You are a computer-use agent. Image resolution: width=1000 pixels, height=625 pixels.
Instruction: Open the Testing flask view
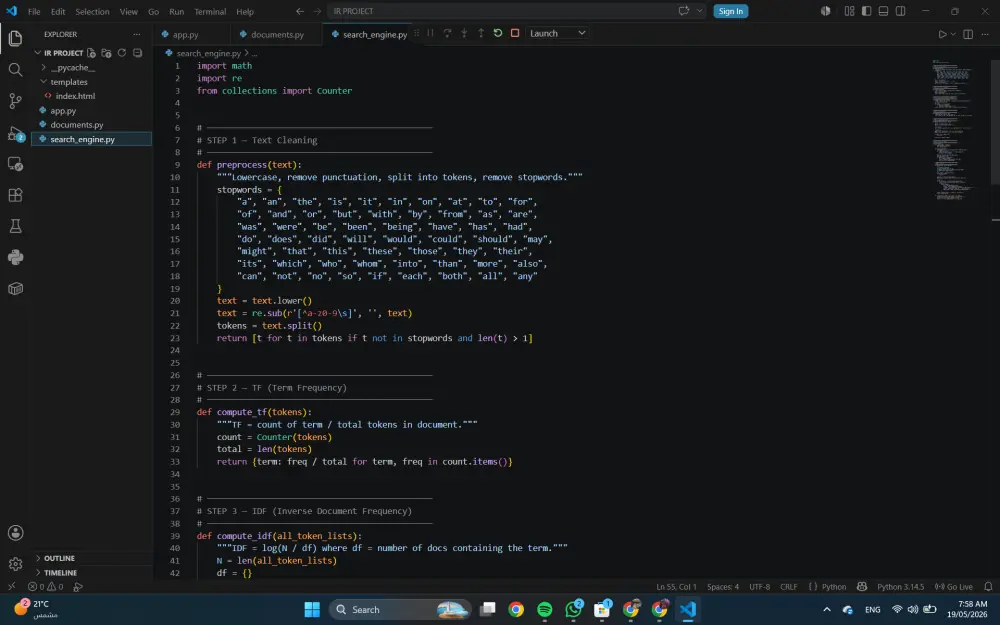point(15,226)
